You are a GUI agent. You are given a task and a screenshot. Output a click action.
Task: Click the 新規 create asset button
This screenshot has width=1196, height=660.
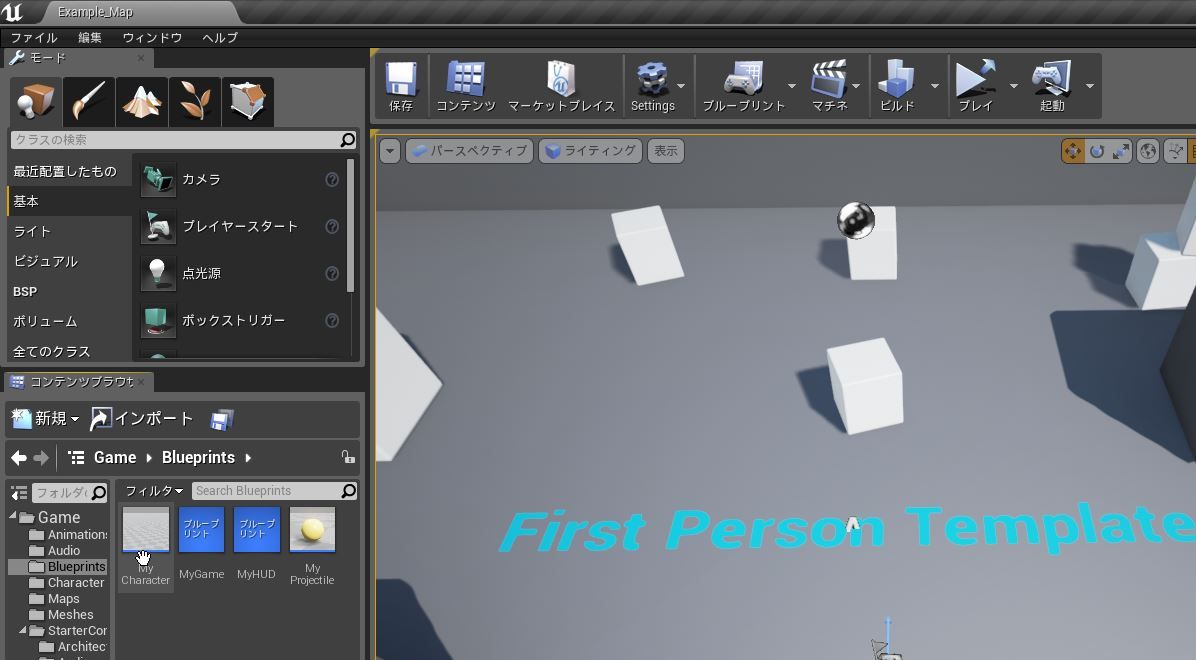[46, 418]
